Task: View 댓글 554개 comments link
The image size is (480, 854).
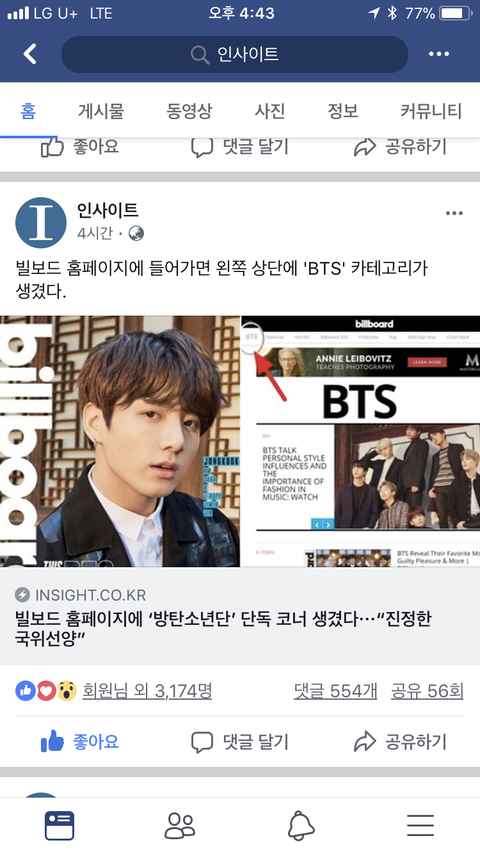Action: tap(335, 691)
